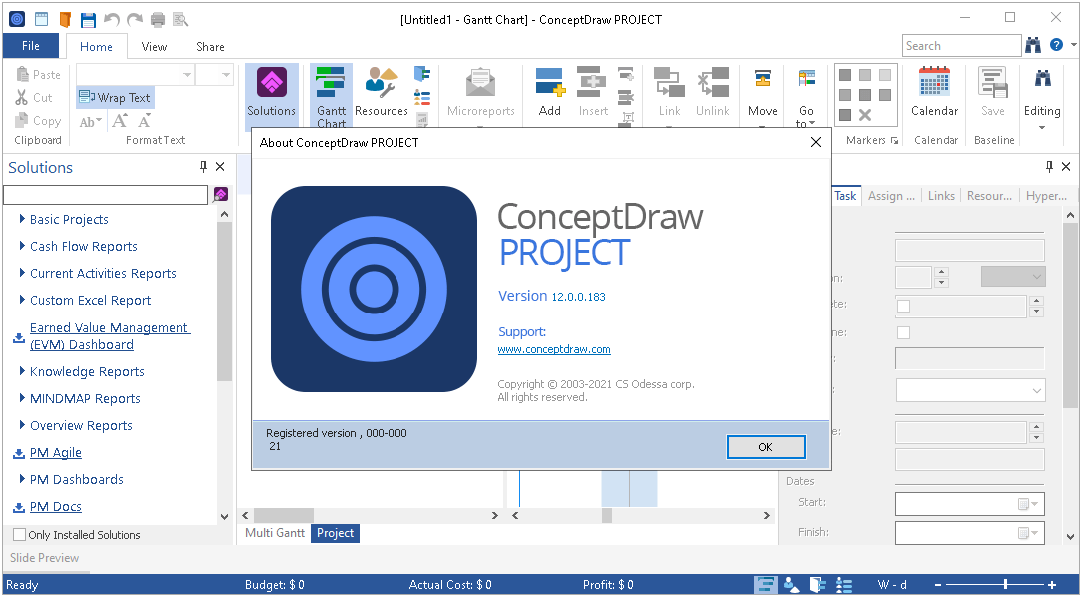Open the Ab text case dropdown

coord(90,122)
